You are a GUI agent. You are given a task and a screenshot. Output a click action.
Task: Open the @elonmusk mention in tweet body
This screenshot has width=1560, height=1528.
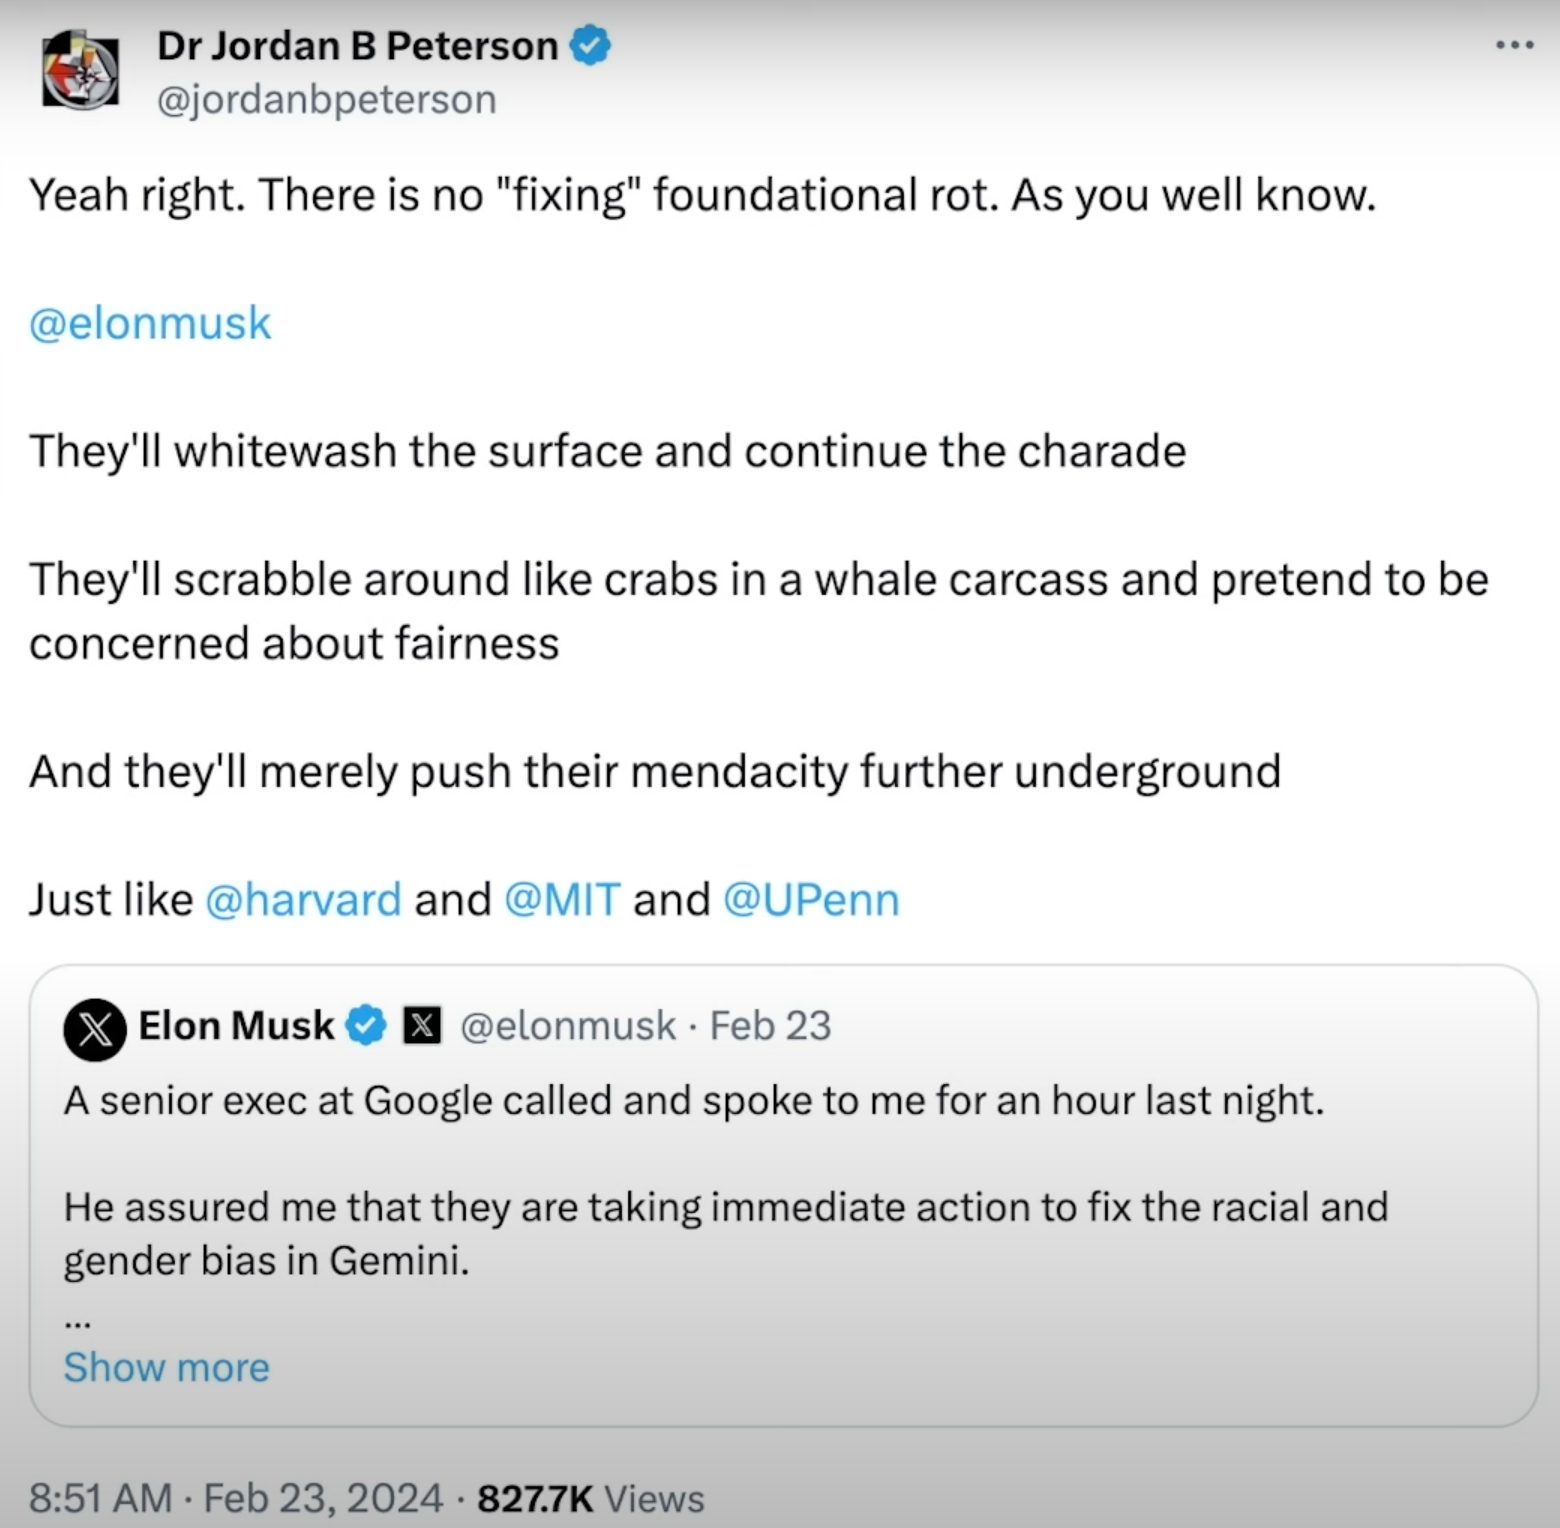tap(150, 323)
